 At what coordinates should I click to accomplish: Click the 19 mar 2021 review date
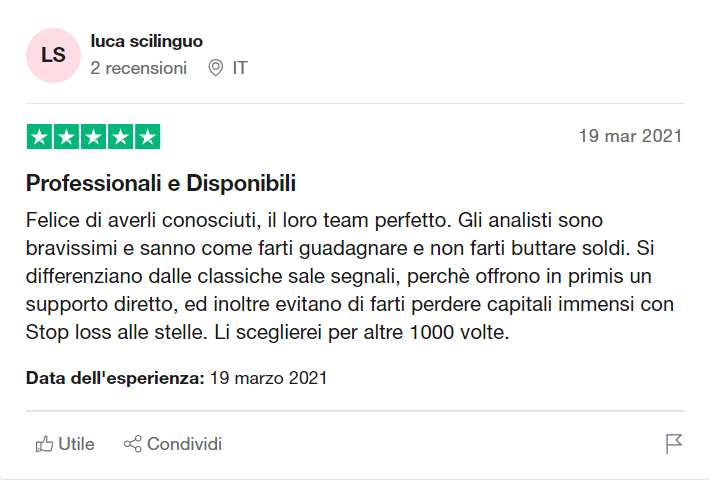click(x=630, y=136)
